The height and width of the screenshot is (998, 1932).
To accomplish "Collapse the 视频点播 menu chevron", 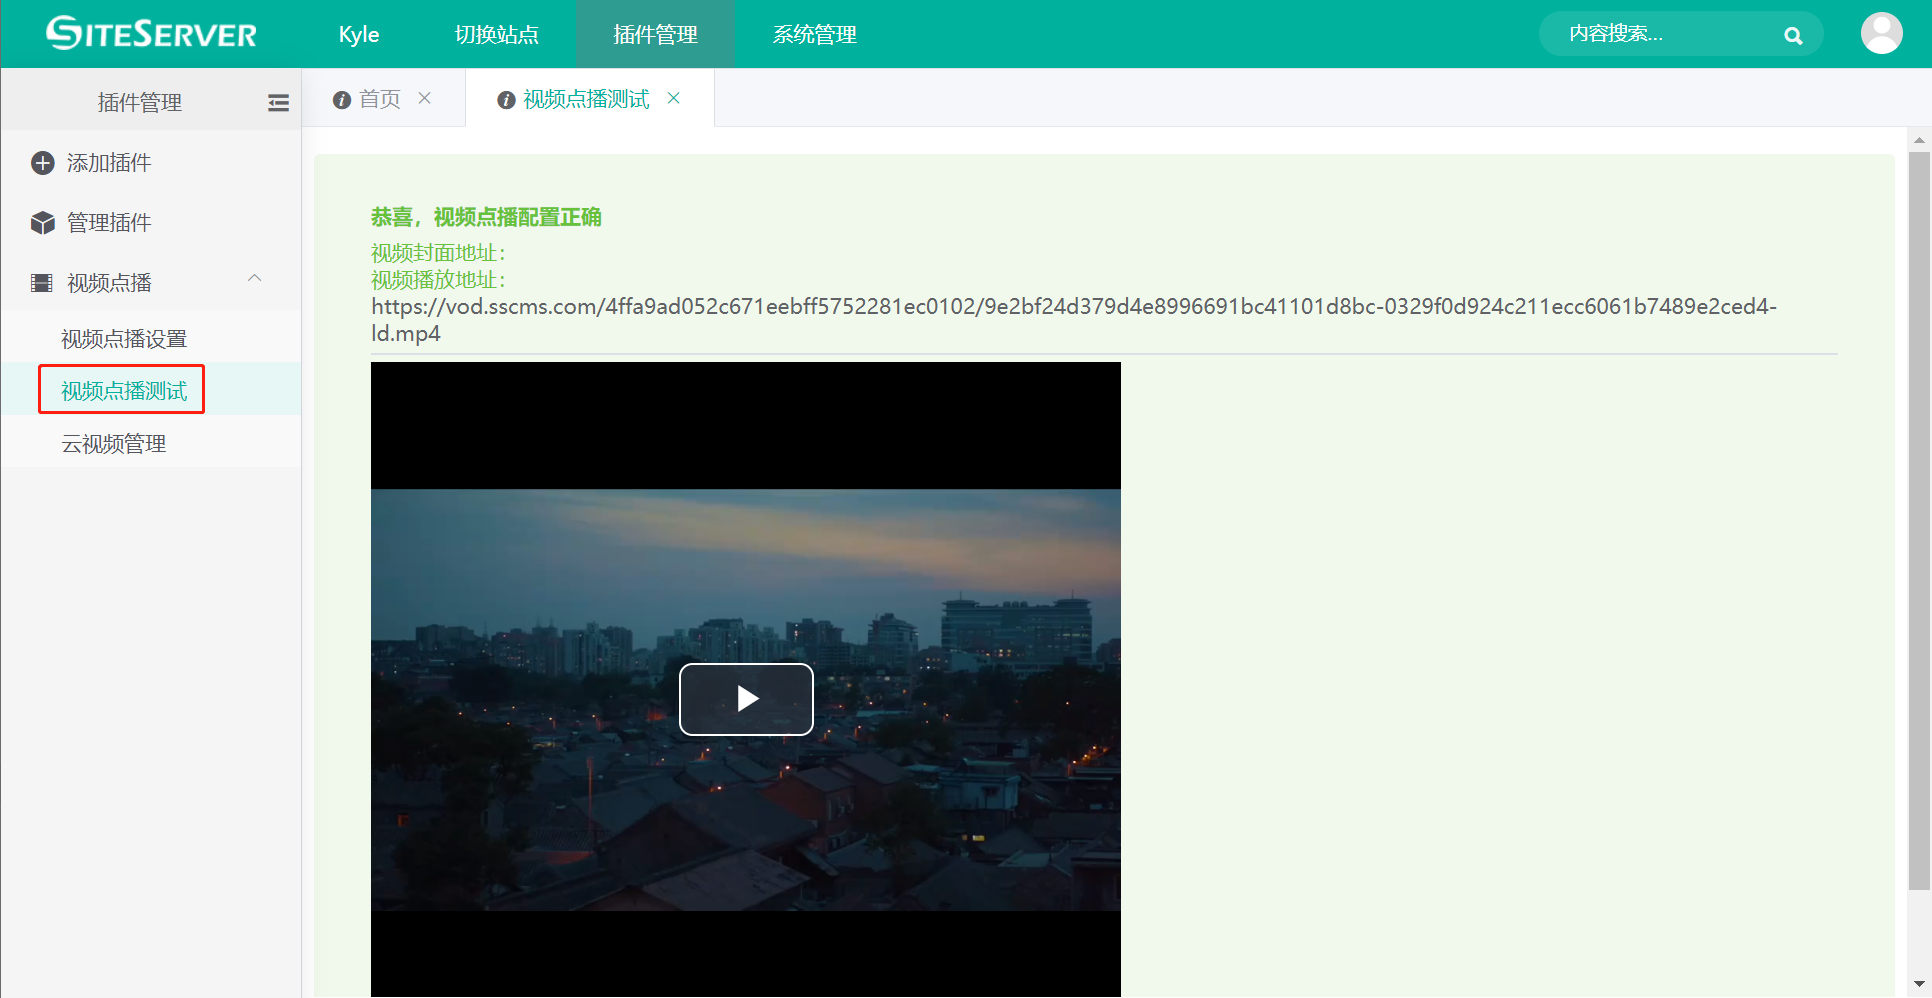I will (255, 279).
